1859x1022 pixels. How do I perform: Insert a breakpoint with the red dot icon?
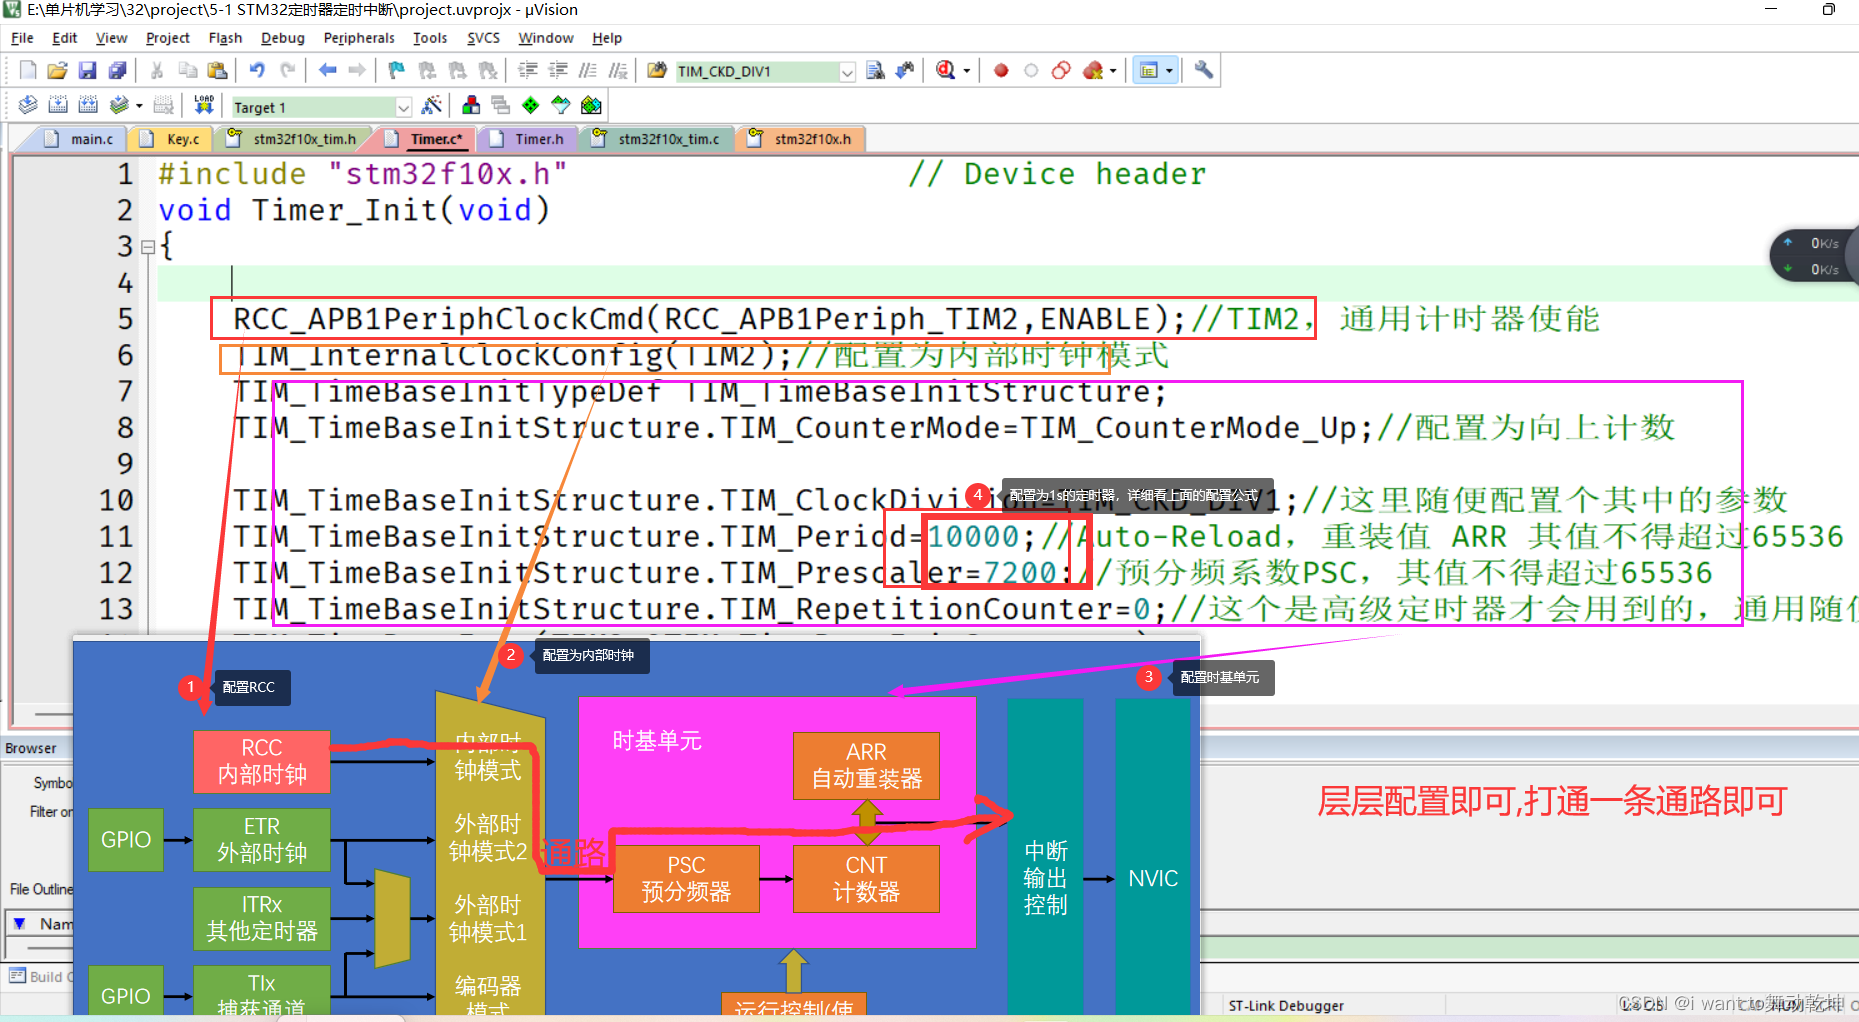click(1001, 70)
